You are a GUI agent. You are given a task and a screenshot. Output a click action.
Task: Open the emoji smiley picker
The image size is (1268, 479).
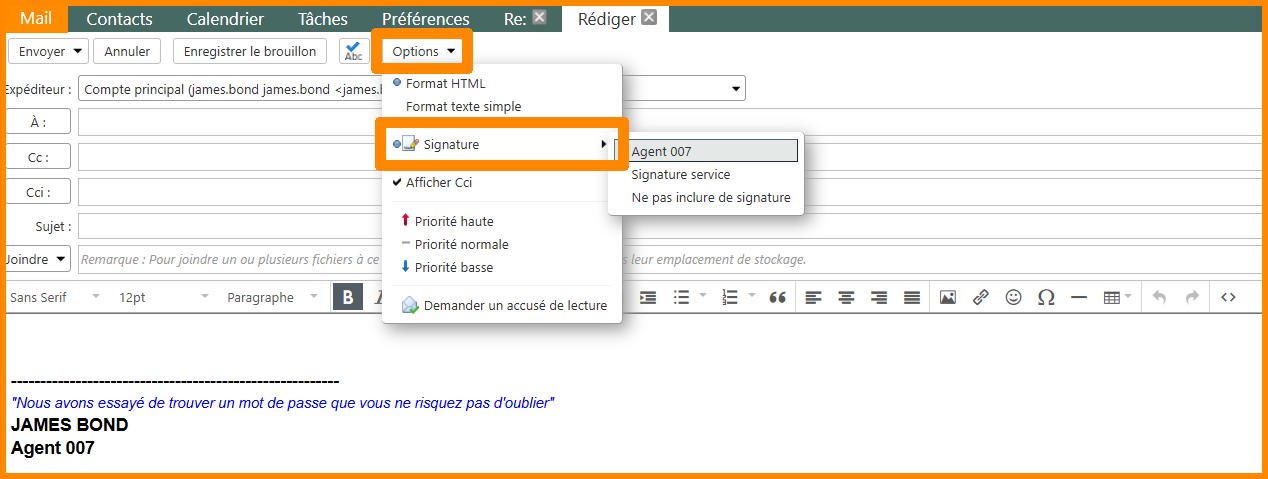1013,297
